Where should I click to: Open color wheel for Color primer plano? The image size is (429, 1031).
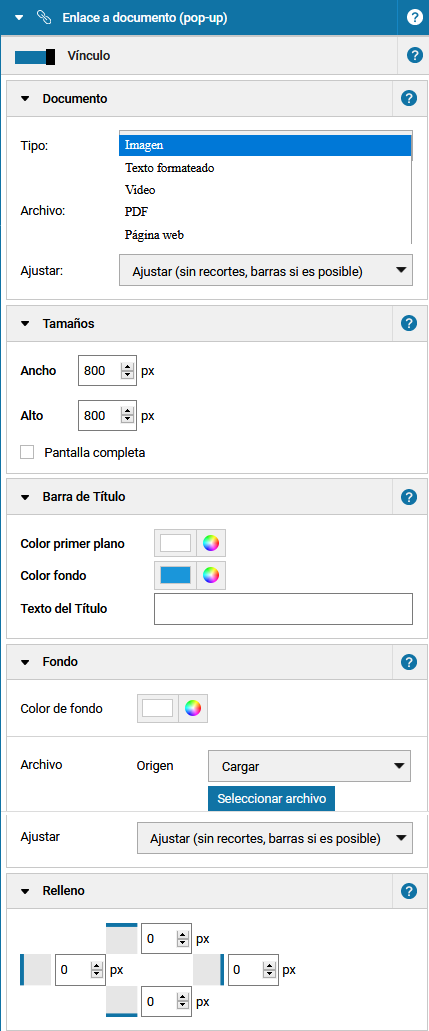(211, 543)
